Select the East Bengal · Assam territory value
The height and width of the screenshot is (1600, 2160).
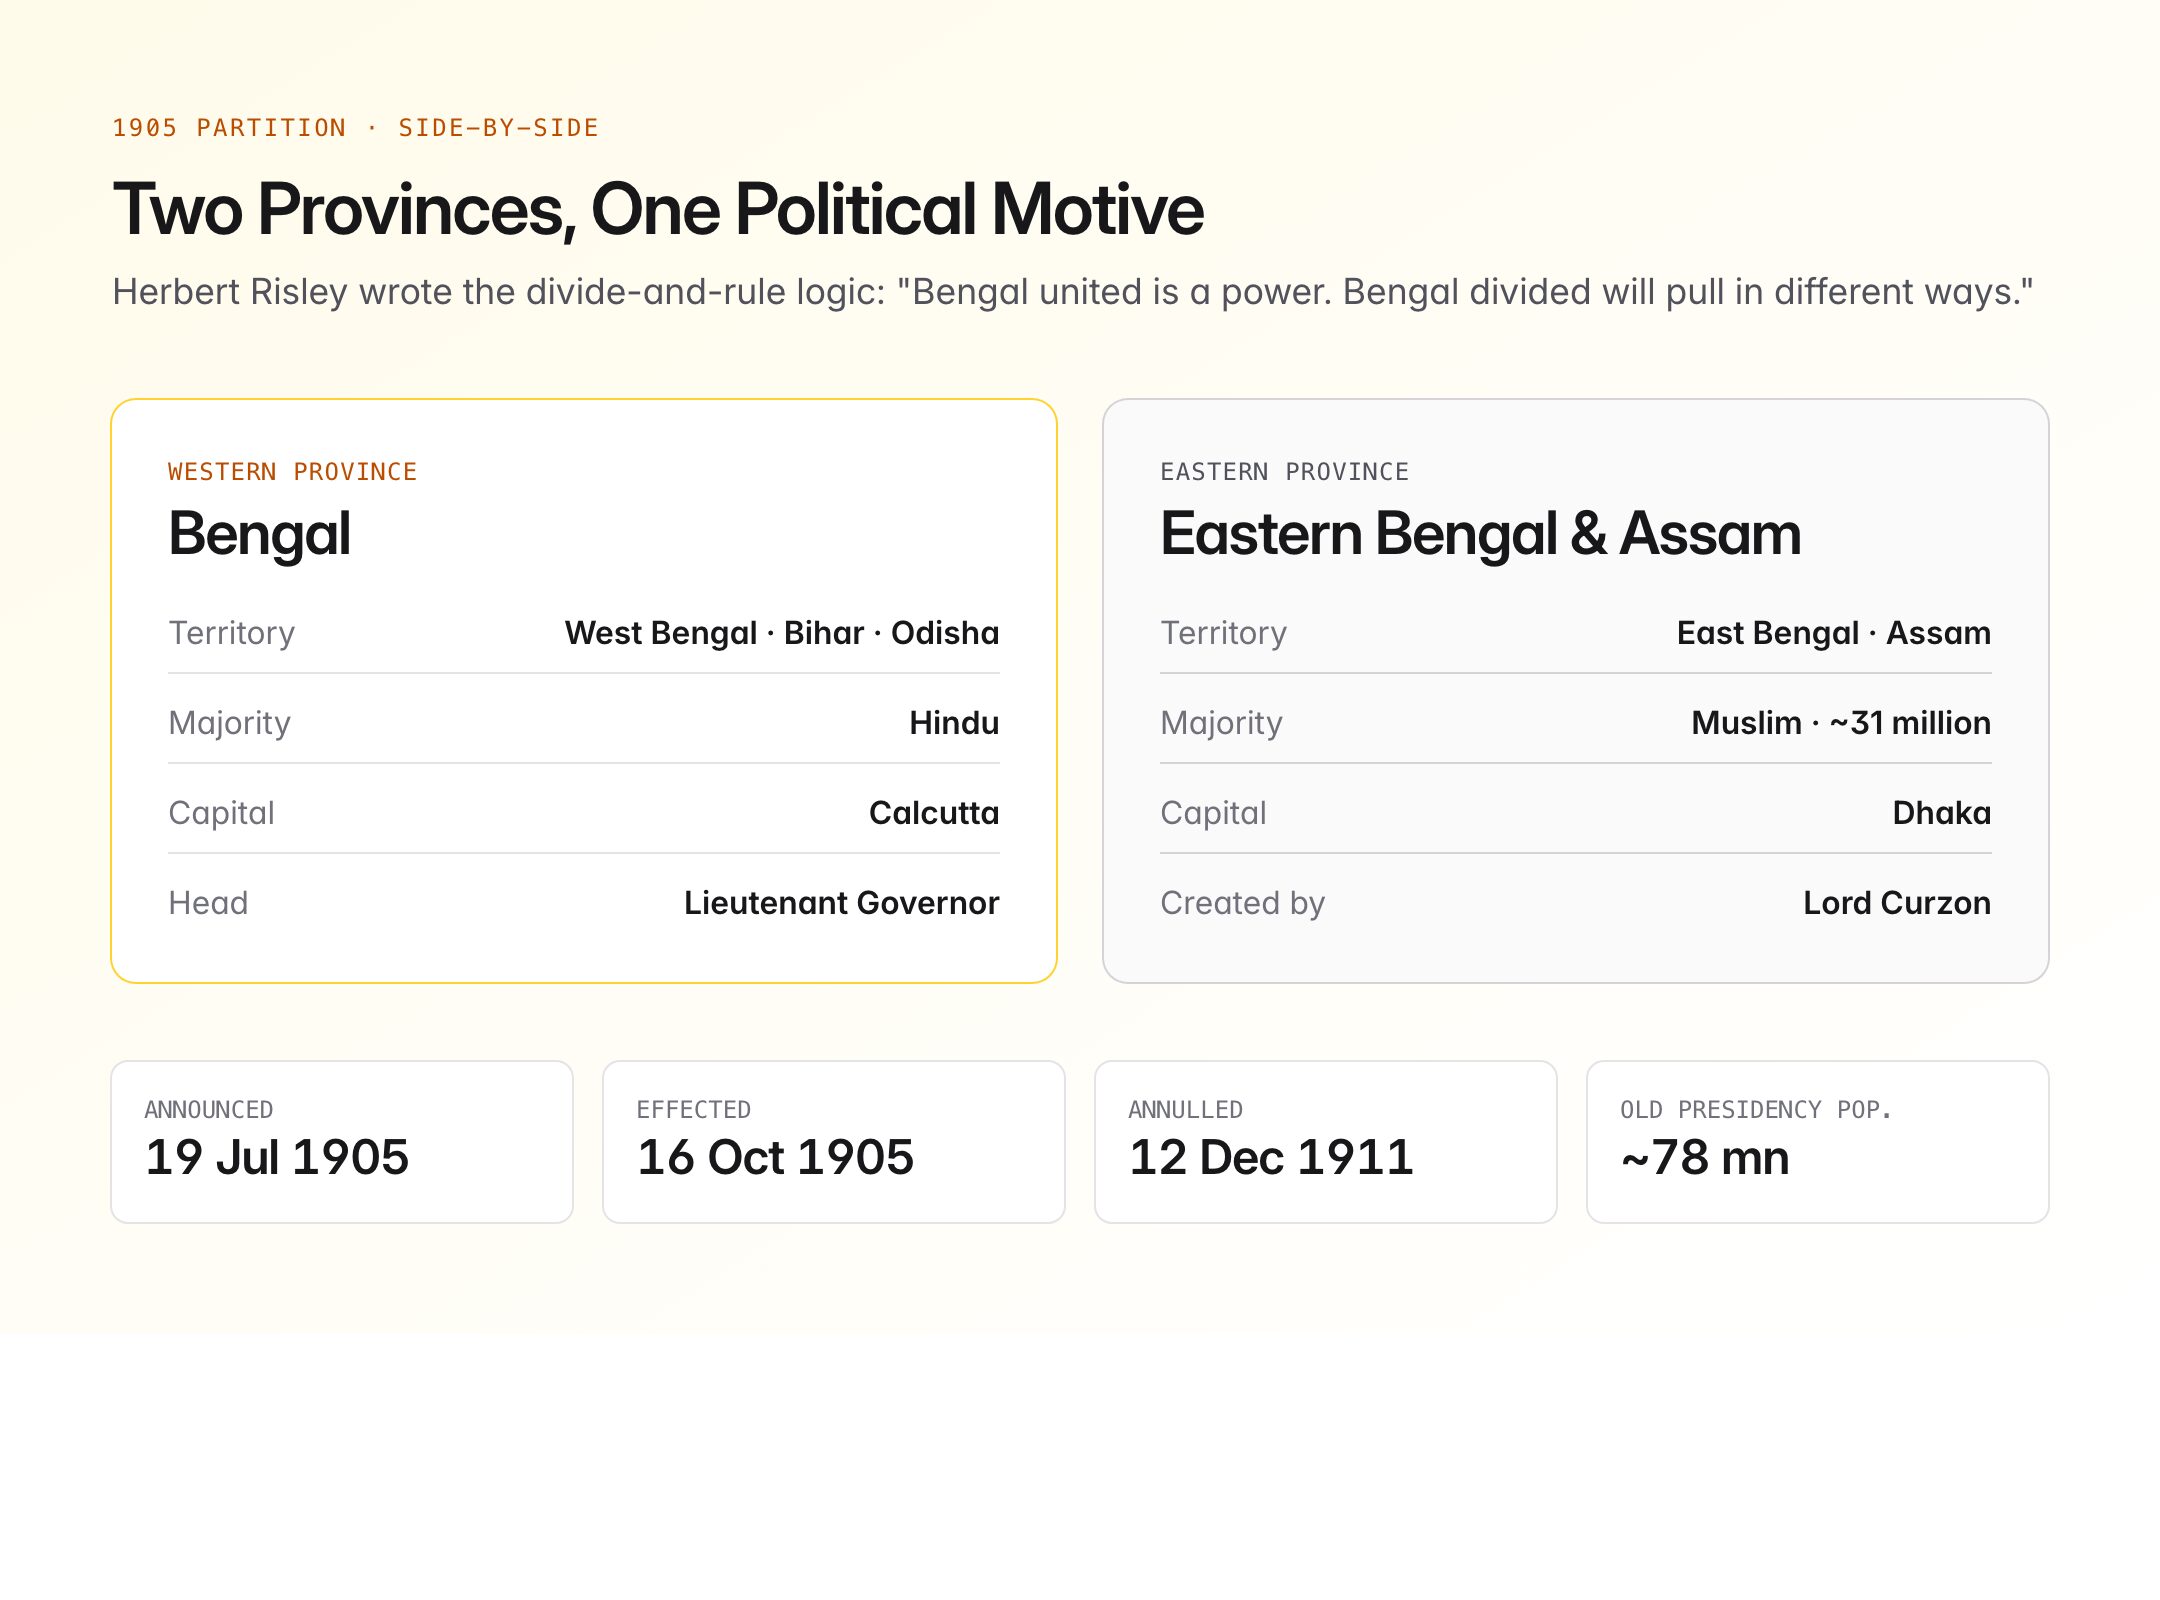pos(1833,632)
